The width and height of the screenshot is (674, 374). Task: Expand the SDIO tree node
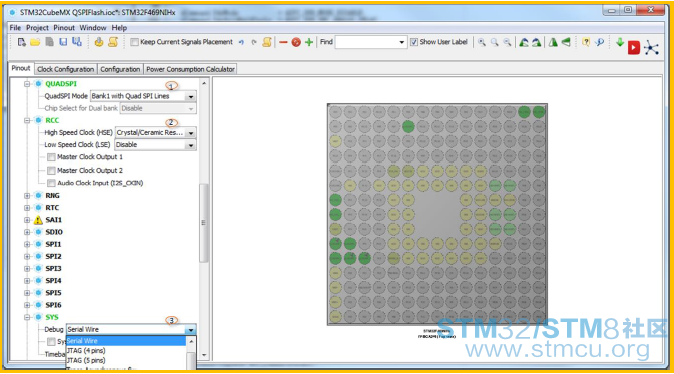[x=27, y=232]
